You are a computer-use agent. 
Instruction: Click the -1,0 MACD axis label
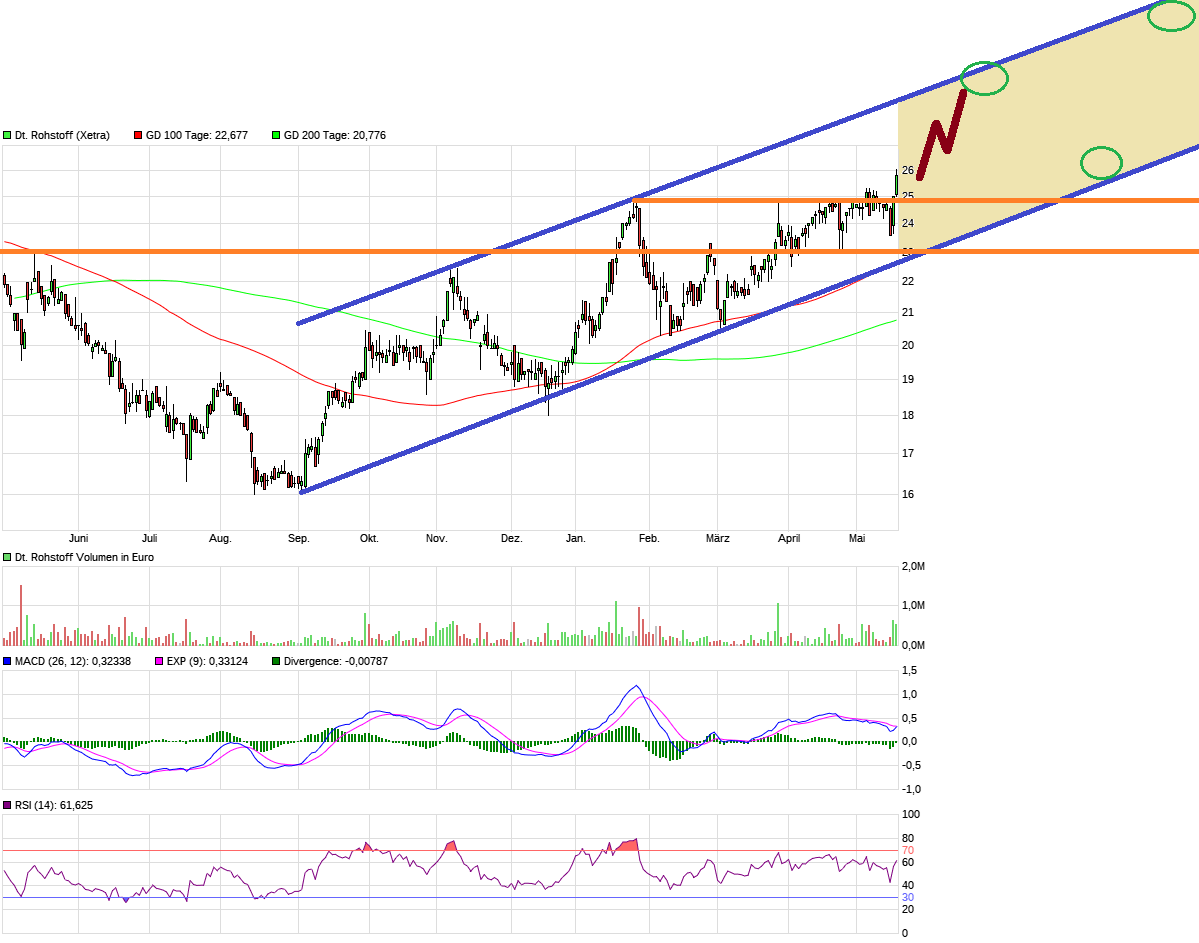point(911,789)
